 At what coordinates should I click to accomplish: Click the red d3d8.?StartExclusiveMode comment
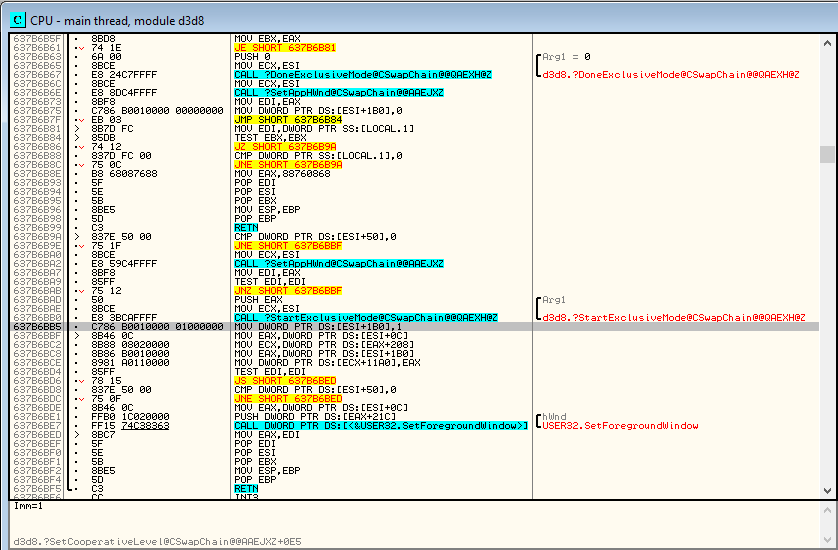673,317
